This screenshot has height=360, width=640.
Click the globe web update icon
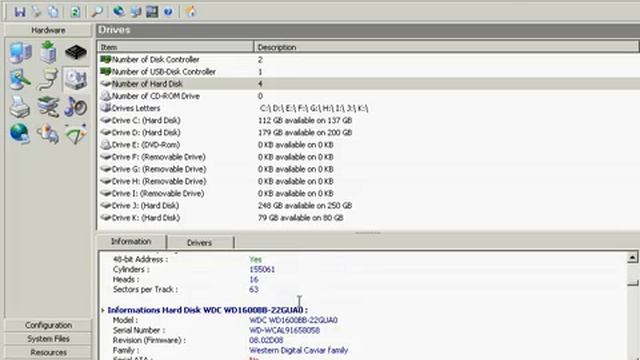pos(119,11)
